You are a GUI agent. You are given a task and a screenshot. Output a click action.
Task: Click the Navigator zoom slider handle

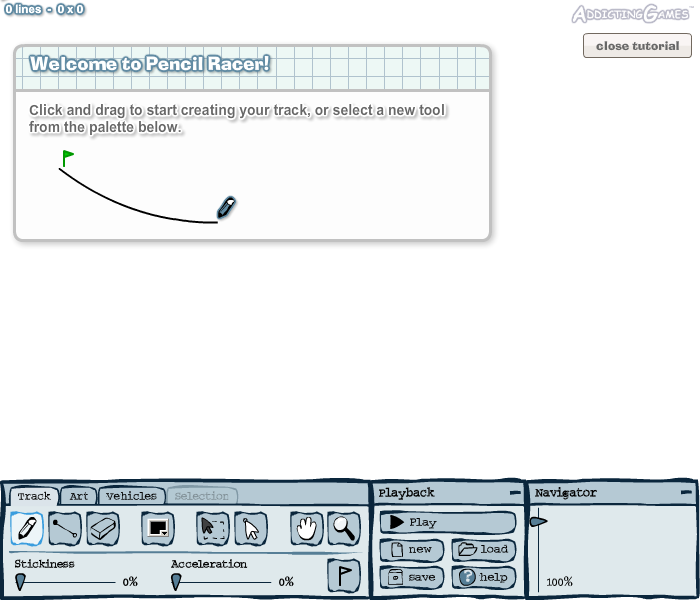(538, 521)
